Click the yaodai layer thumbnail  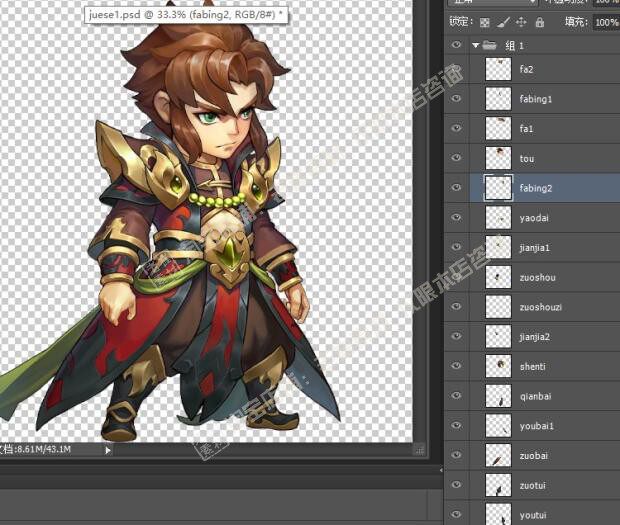(x=498, y=218)
